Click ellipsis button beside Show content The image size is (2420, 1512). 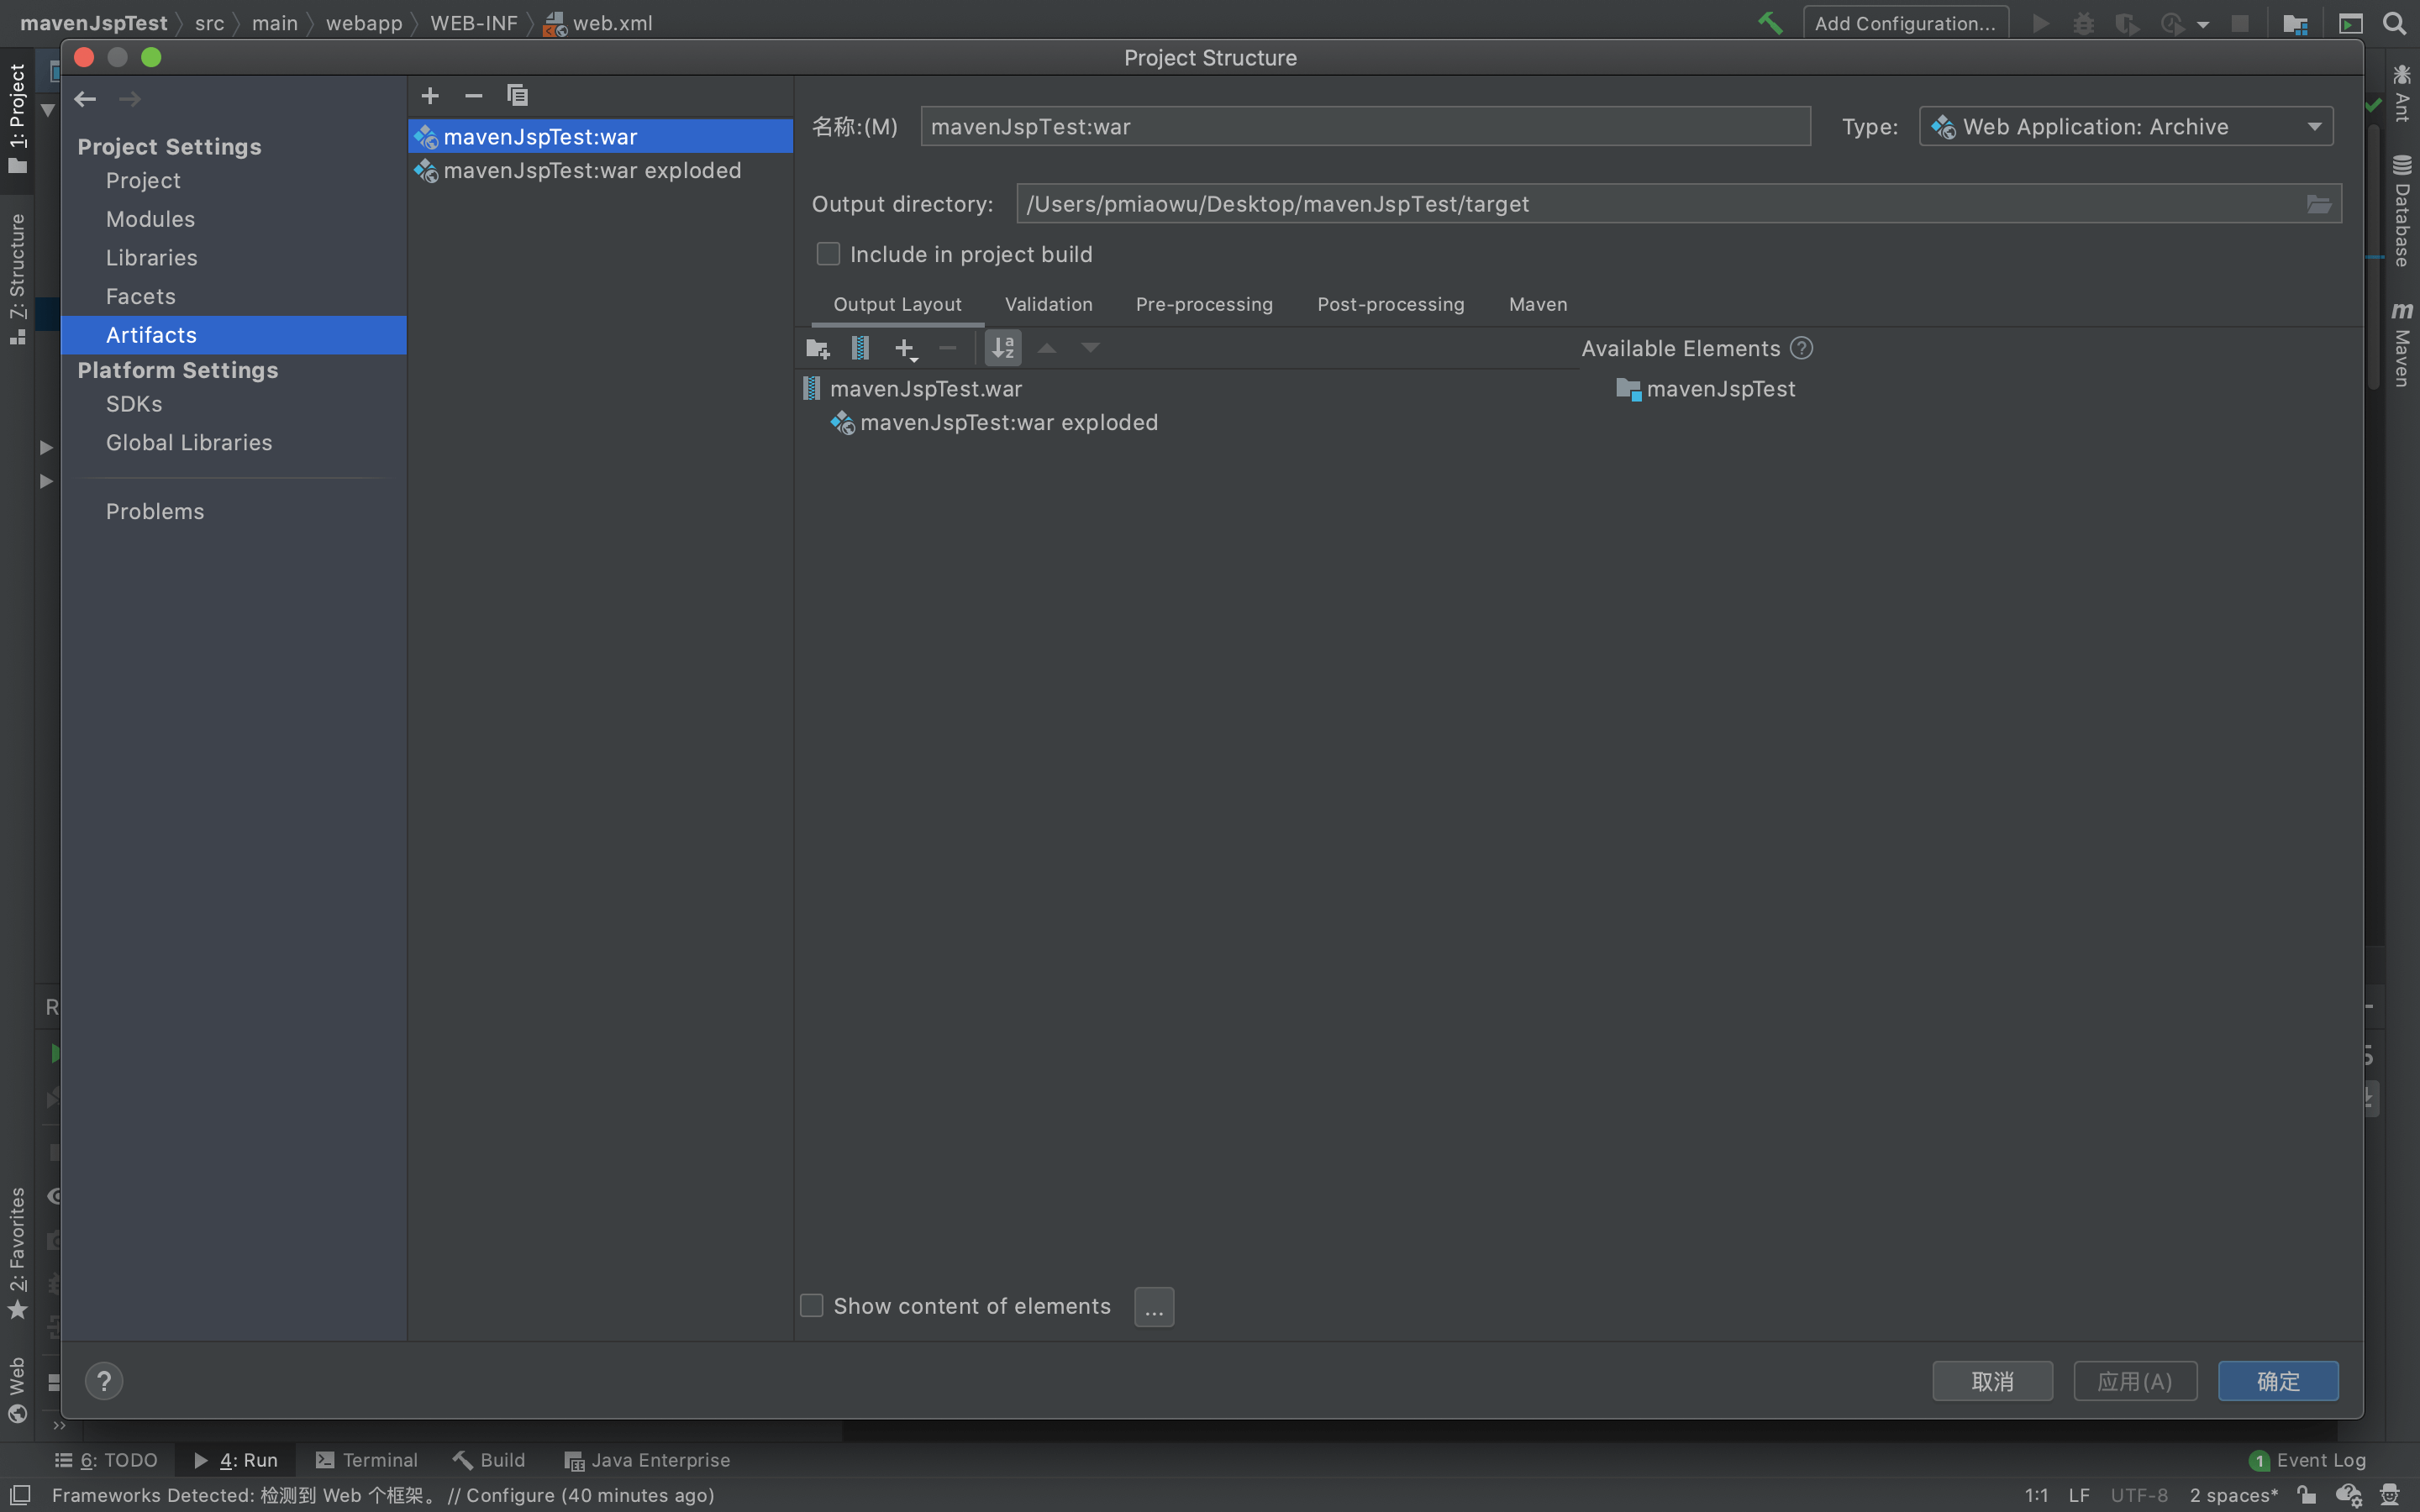(1154, 1307)
